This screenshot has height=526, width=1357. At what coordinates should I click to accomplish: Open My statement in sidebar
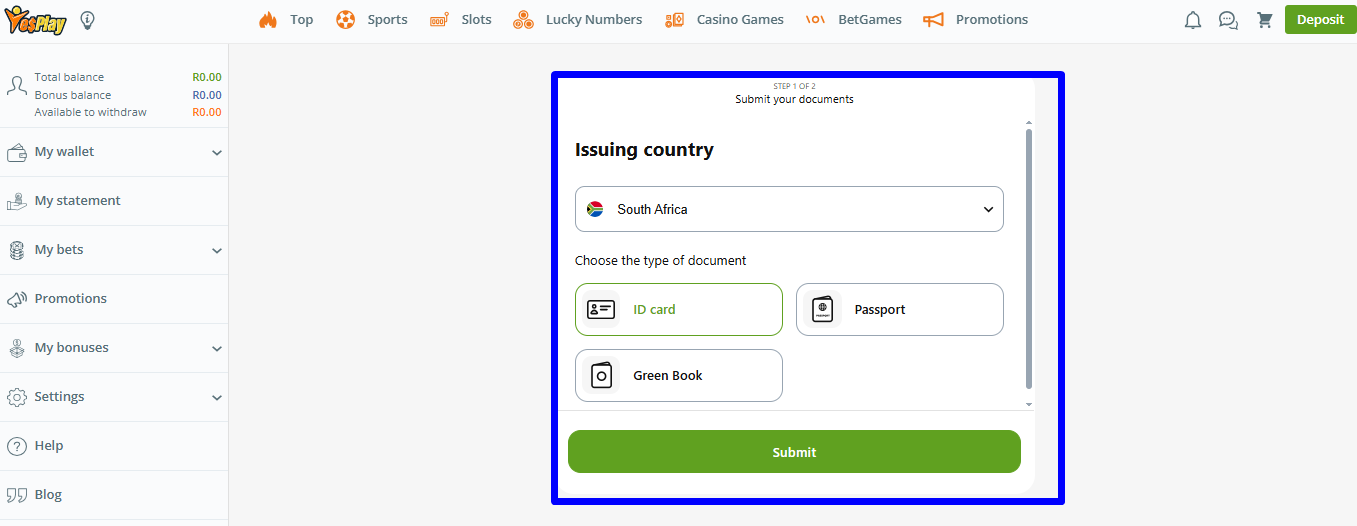coord(77,201)
